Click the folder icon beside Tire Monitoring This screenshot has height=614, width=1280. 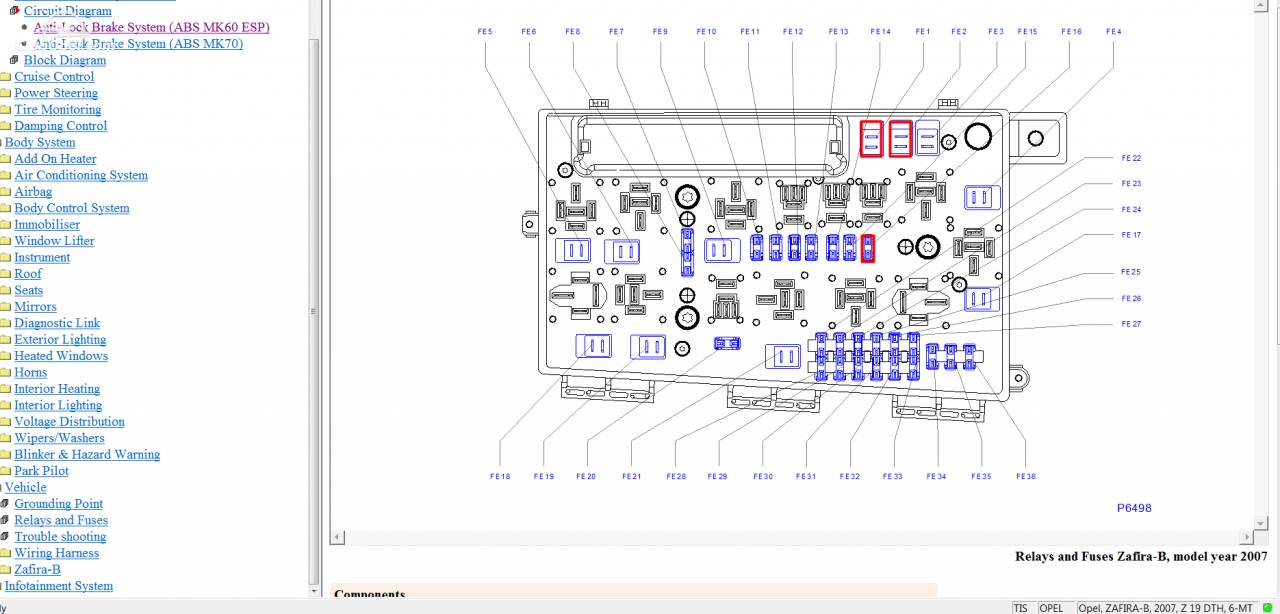click(x=5, y=110)
